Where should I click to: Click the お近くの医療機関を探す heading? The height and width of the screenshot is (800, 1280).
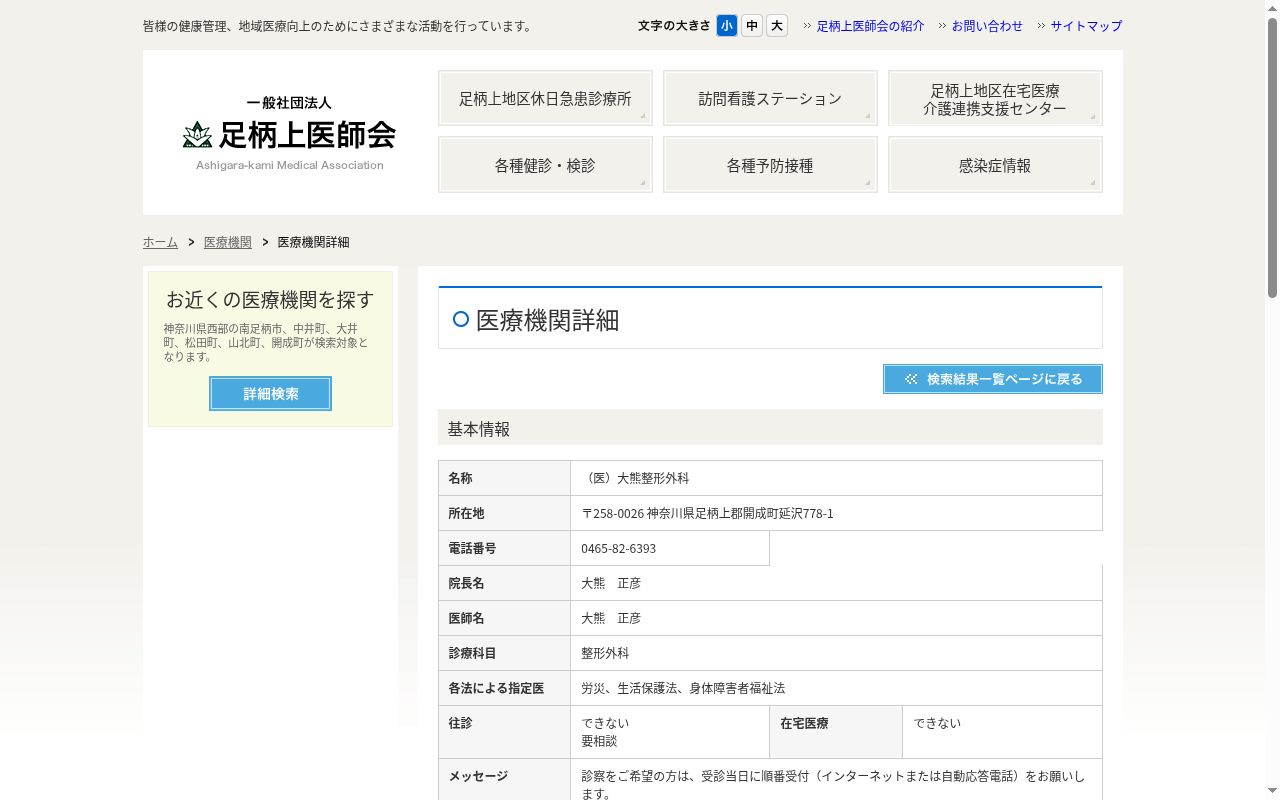[270, 299]
